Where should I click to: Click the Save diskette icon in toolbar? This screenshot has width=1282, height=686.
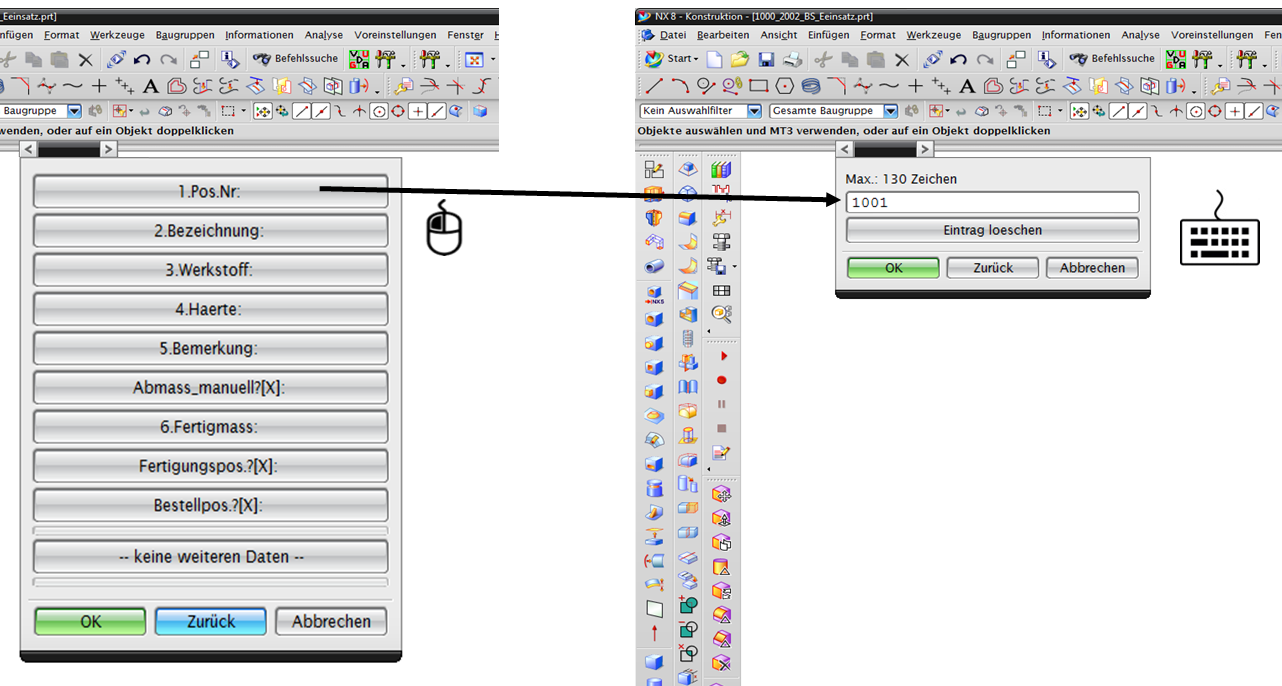point(766,59)
